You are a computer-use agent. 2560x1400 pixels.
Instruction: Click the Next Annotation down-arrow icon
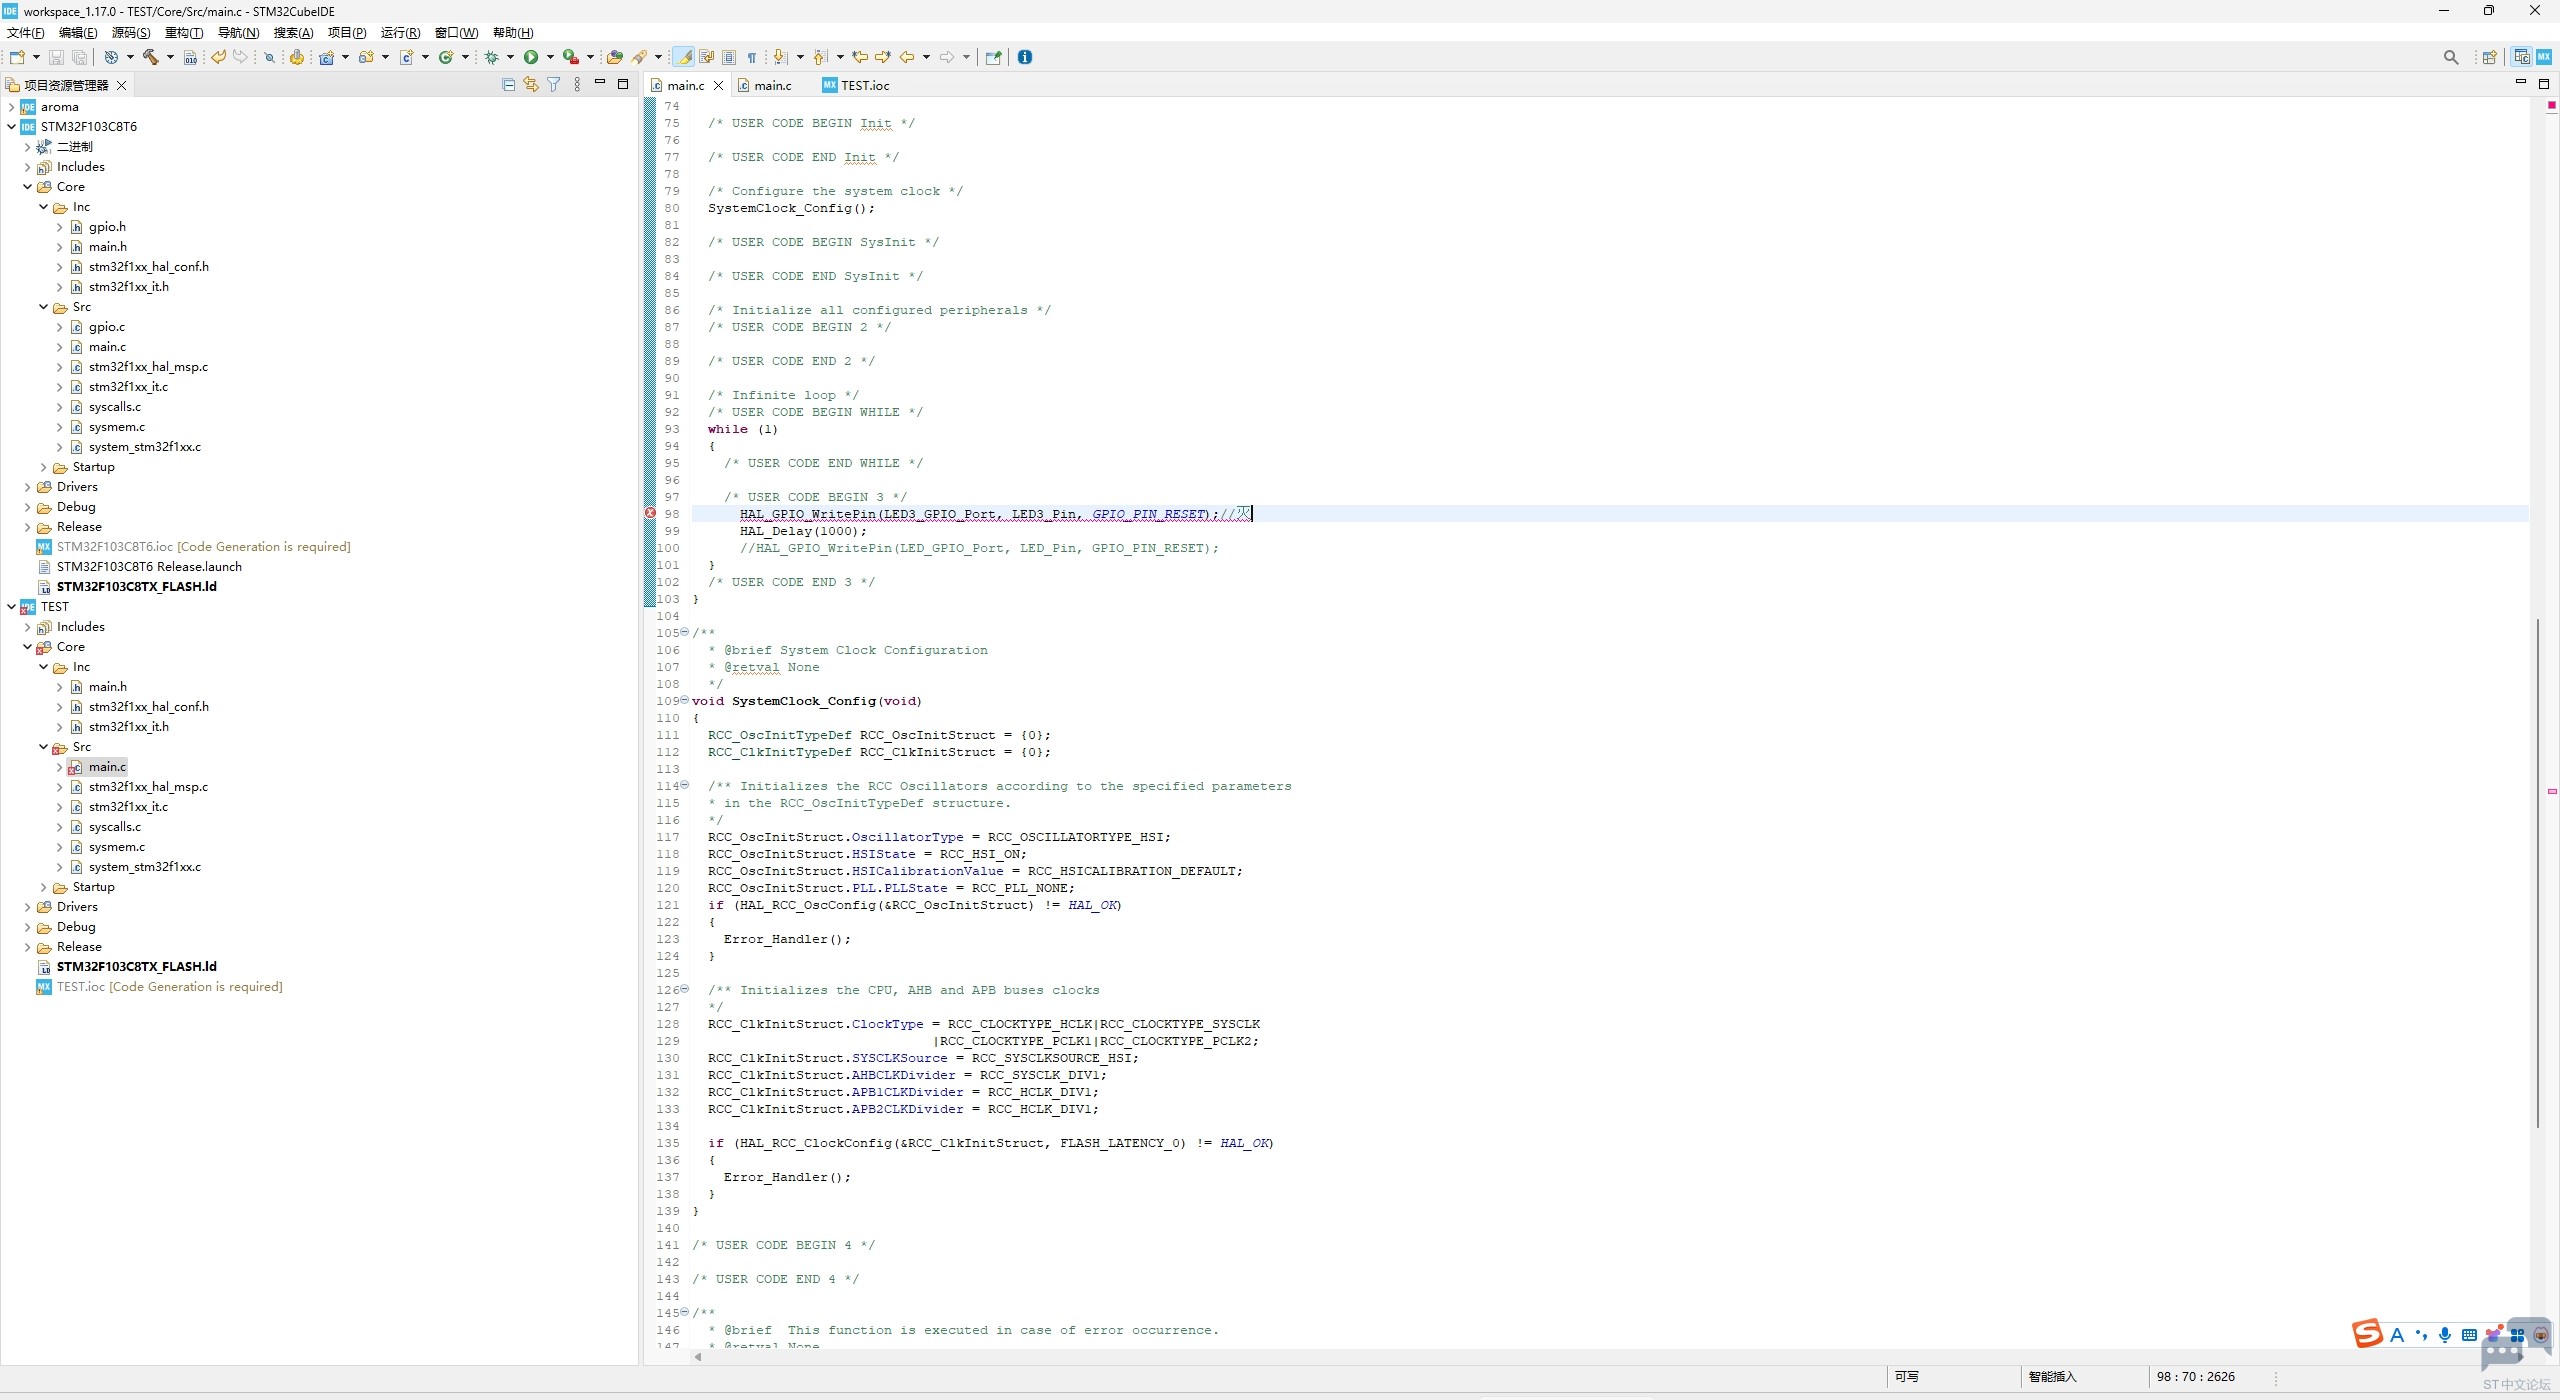780,57
